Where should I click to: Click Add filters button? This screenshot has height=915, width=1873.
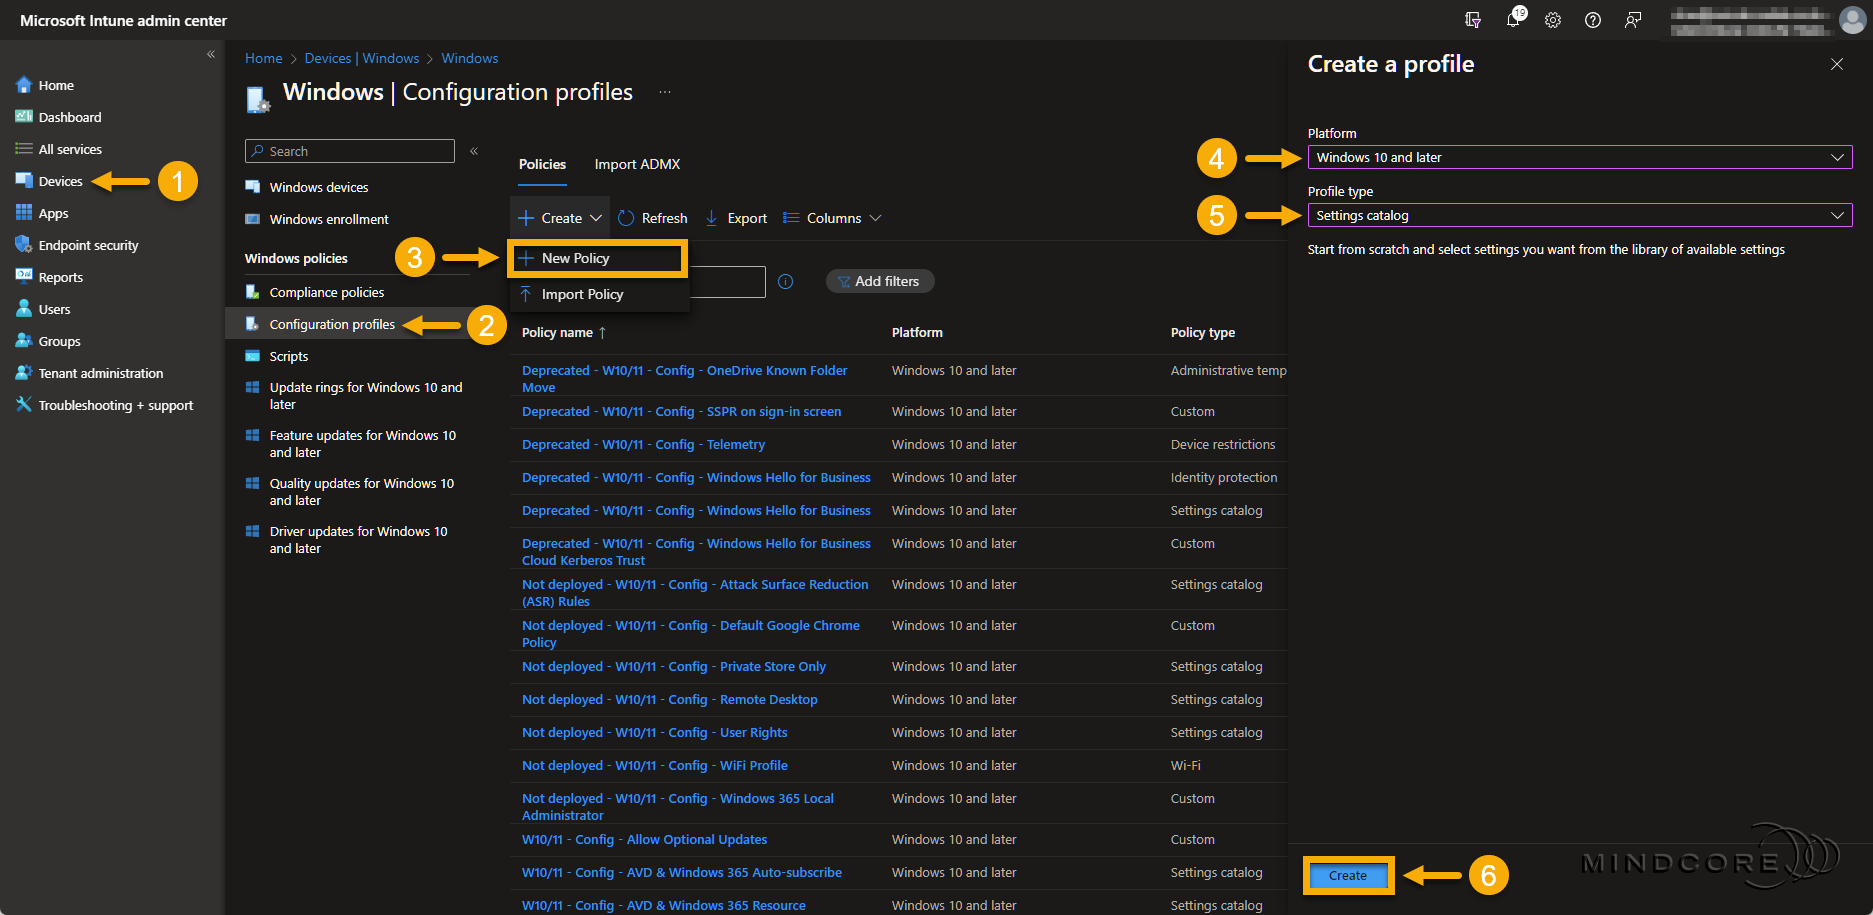(x=879, y=282)
